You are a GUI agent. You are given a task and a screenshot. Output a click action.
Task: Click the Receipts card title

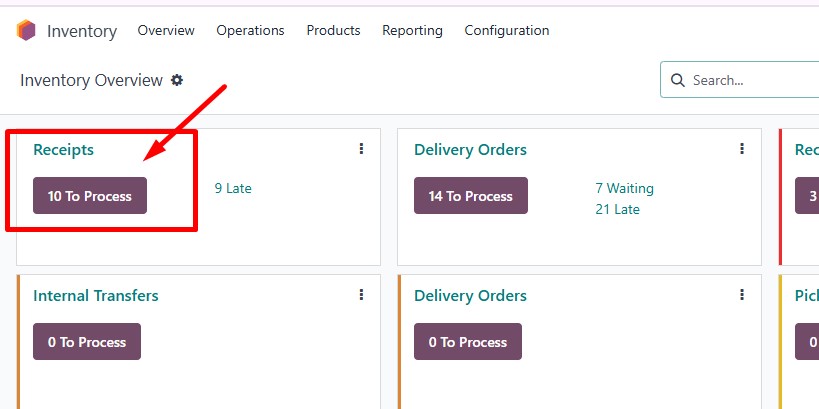tap(63, 149)
